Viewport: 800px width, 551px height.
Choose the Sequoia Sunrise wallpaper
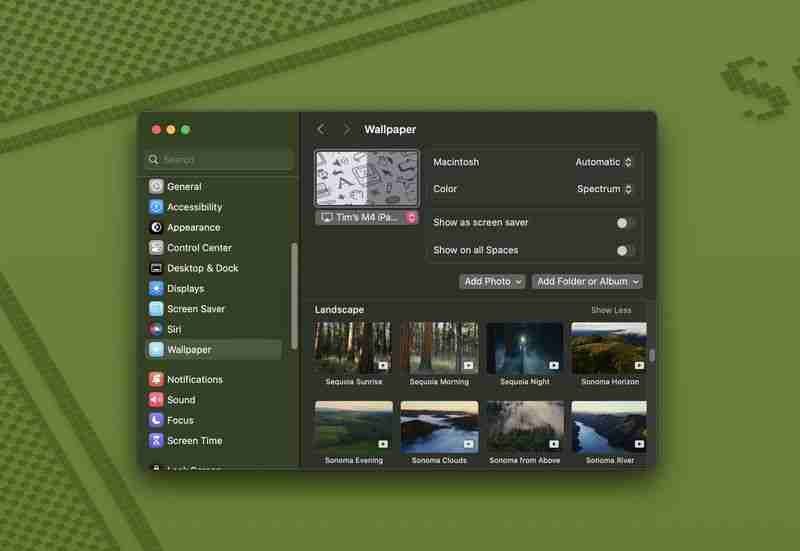click(353, 348)
